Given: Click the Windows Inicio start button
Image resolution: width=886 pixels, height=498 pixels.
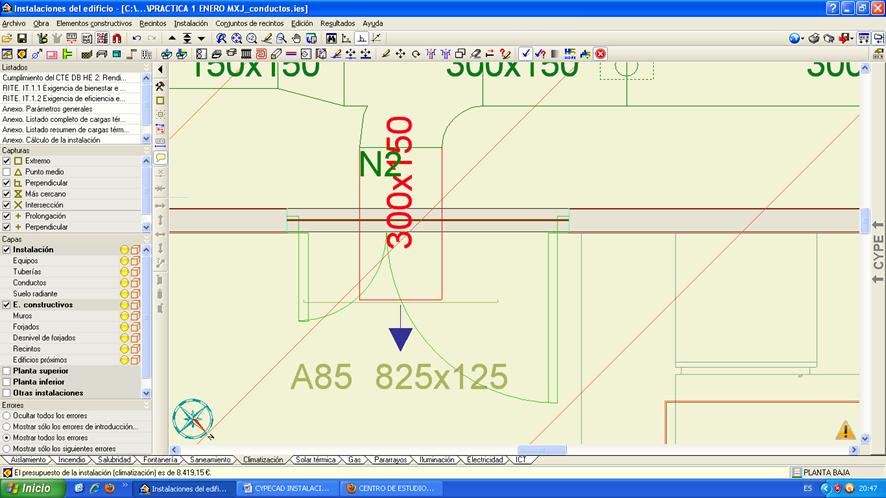Looking at the screenshot, I should [x=30, y=488].
